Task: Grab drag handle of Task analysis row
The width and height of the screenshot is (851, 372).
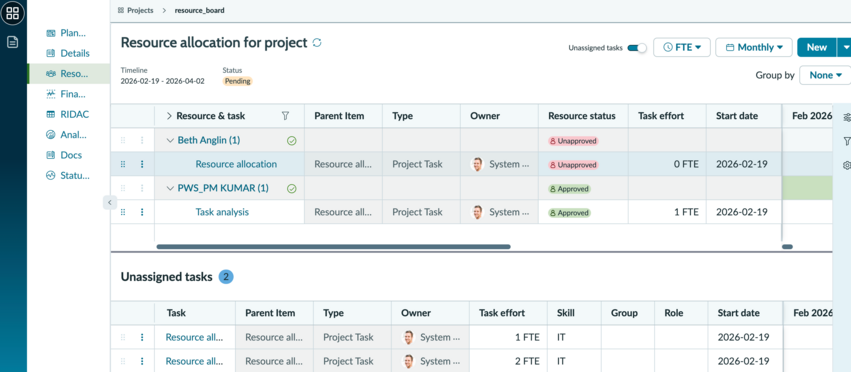Action: 123,212
